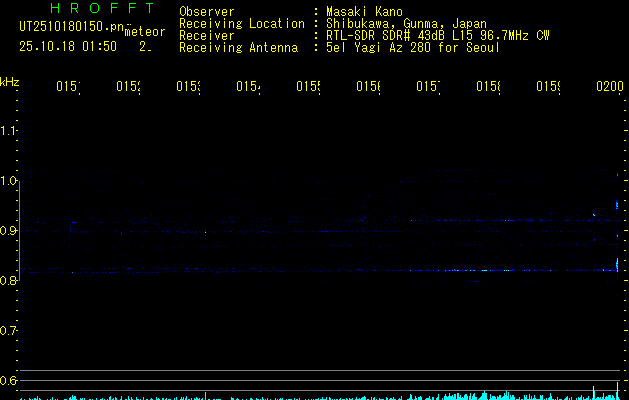Click the bright meteor echo near 0200
Viewport: 629px width, 400px height.
pos(616,264)
